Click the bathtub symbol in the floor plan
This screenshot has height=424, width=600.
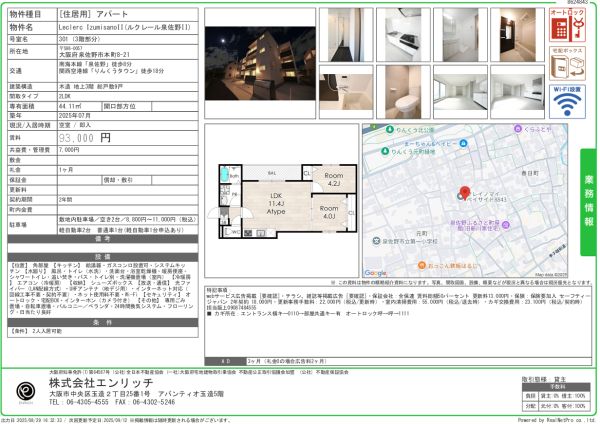(224, 175)
